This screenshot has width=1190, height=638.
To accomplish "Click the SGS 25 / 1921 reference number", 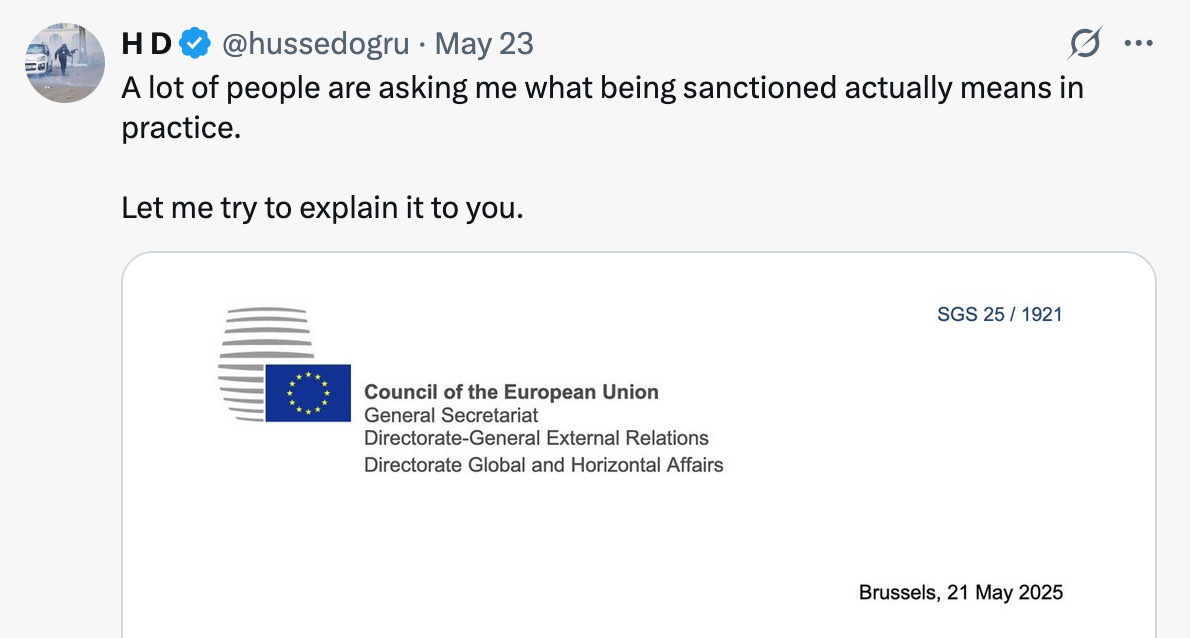I will [x=999, y=314].
